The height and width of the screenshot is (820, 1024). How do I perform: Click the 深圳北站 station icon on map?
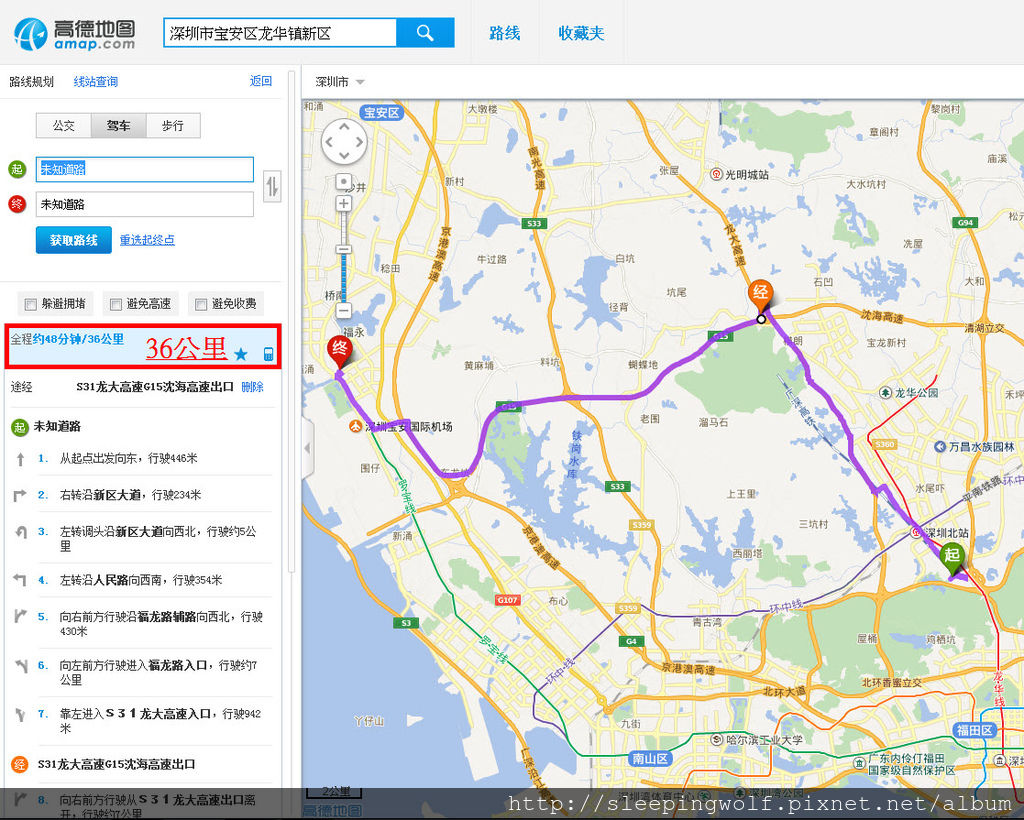coord(916,533)
